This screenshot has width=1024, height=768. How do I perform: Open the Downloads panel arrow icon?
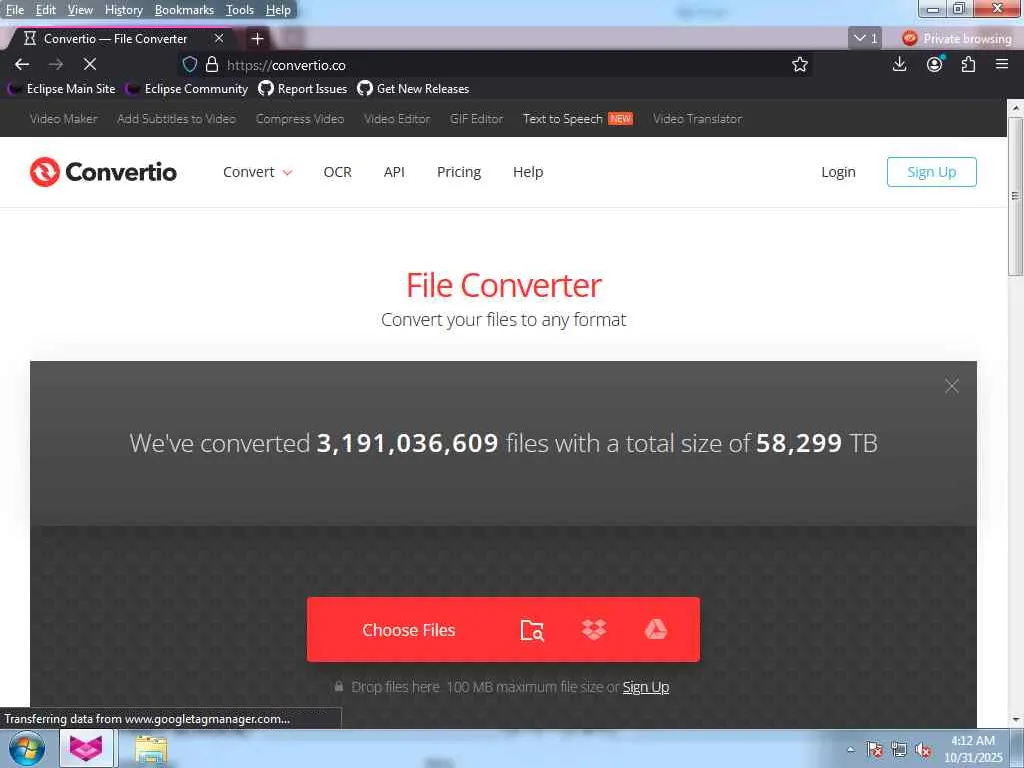(x=899, y=64)
